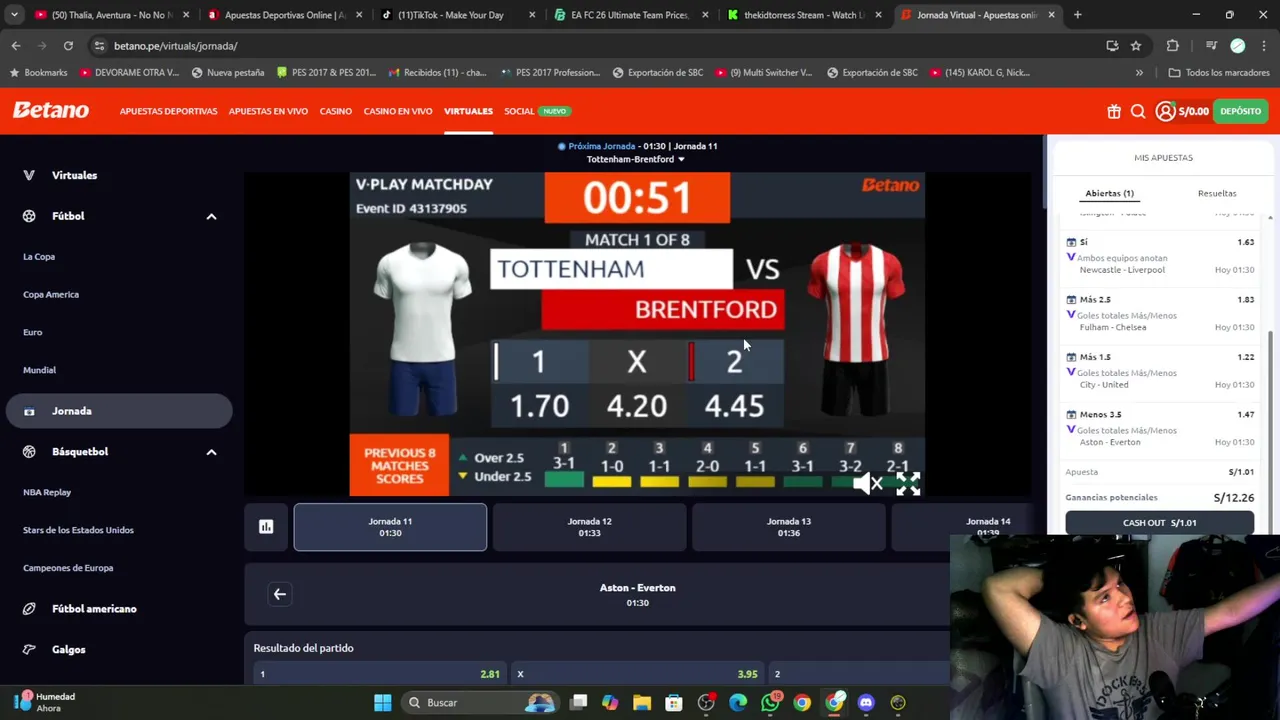Open the Tottenham-Brentford match dropdown

tap(636, 159)
